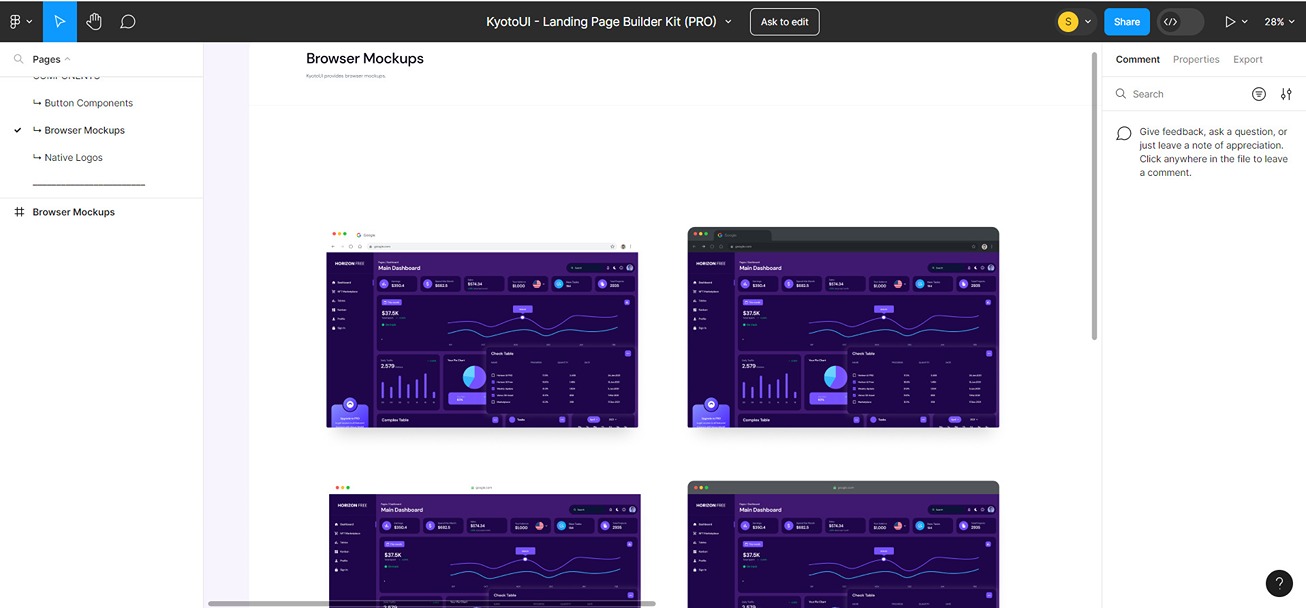The image size is (1306, 608).
Task: Select the Add comment tool
Action: click(127, 20)
